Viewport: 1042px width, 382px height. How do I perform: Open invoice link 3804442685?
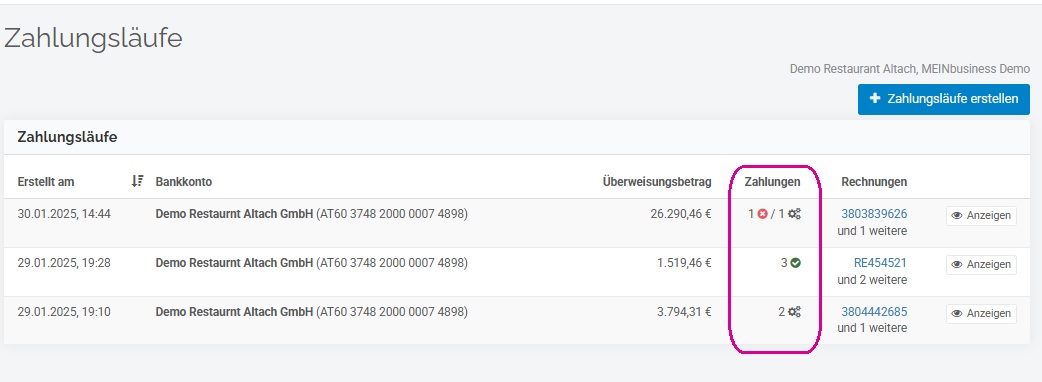point(874,312)
